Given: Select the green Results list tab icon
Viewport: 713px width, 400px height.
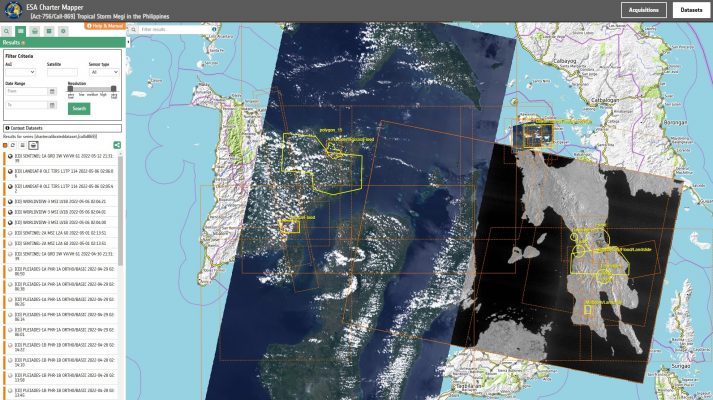Looking at the screenshot, I should (x=20, y=31).
